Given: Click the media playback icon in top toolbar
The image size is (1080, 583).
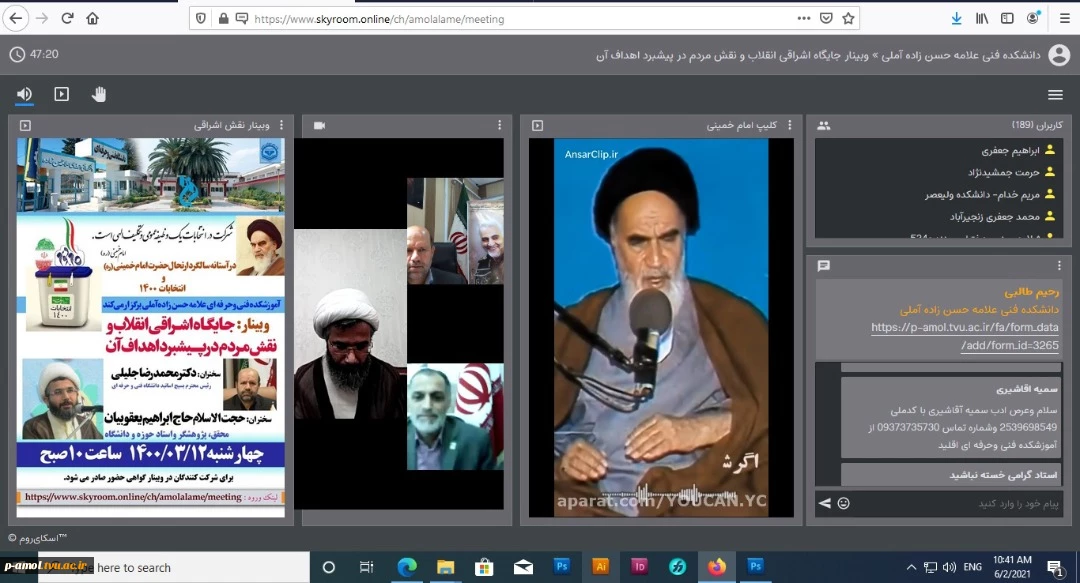Looking at the screenshot, I should click(x=61, y=94).
